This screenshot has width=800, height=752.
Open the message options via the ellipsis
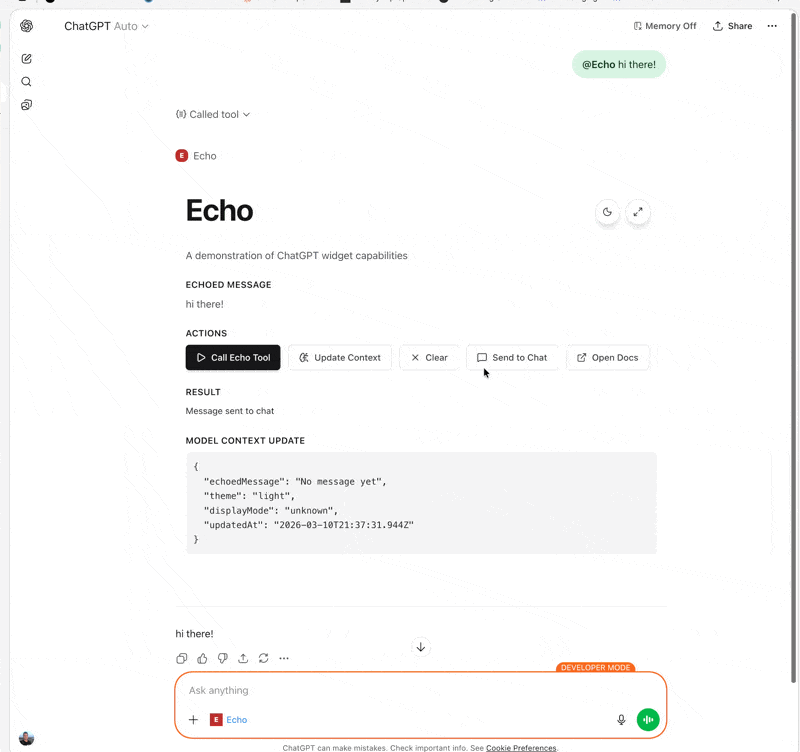pyautogui.click(x=284, y=658)
